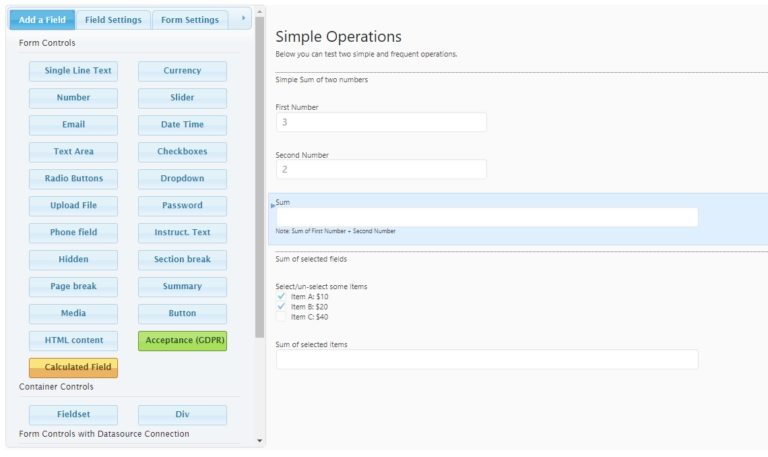Add a Button control
768x457 pixels.
pyautogui.click(x=182, y=313)
